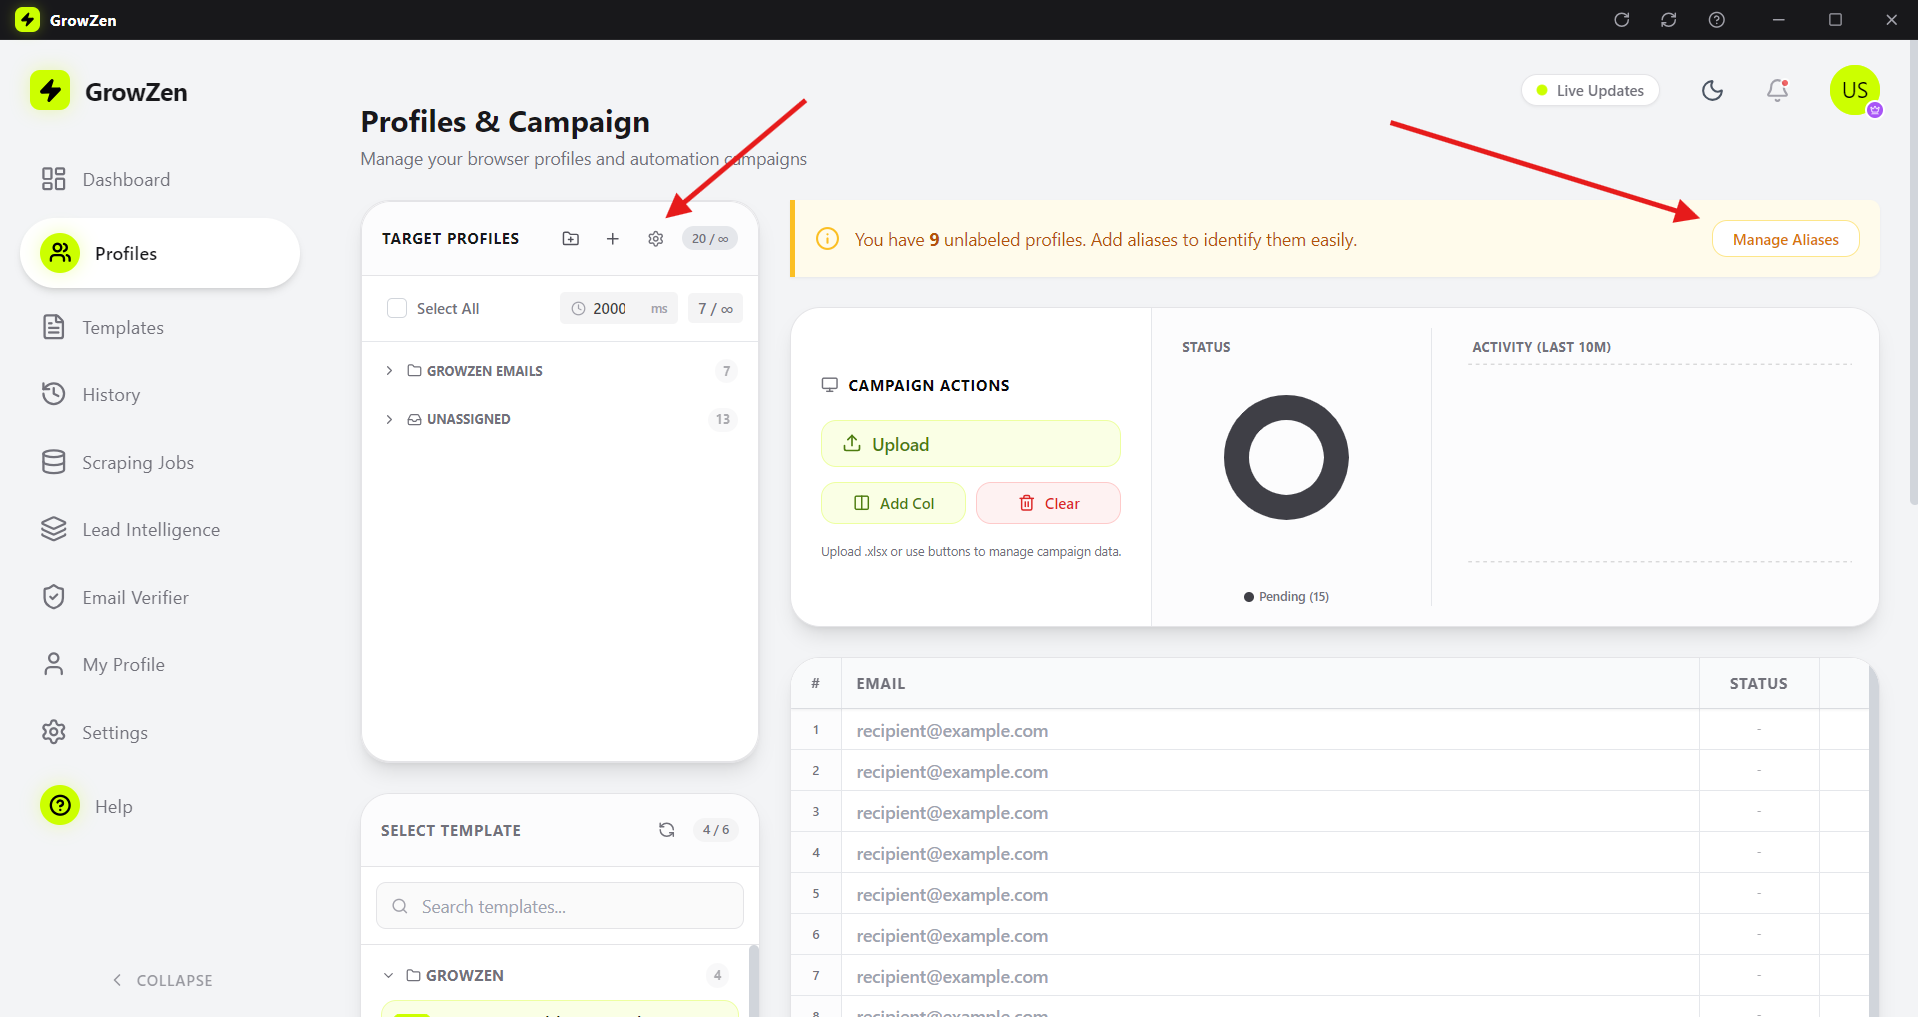Click the plus icon to add profile
1918x1017 pixels.
click(x=613, y=239)
